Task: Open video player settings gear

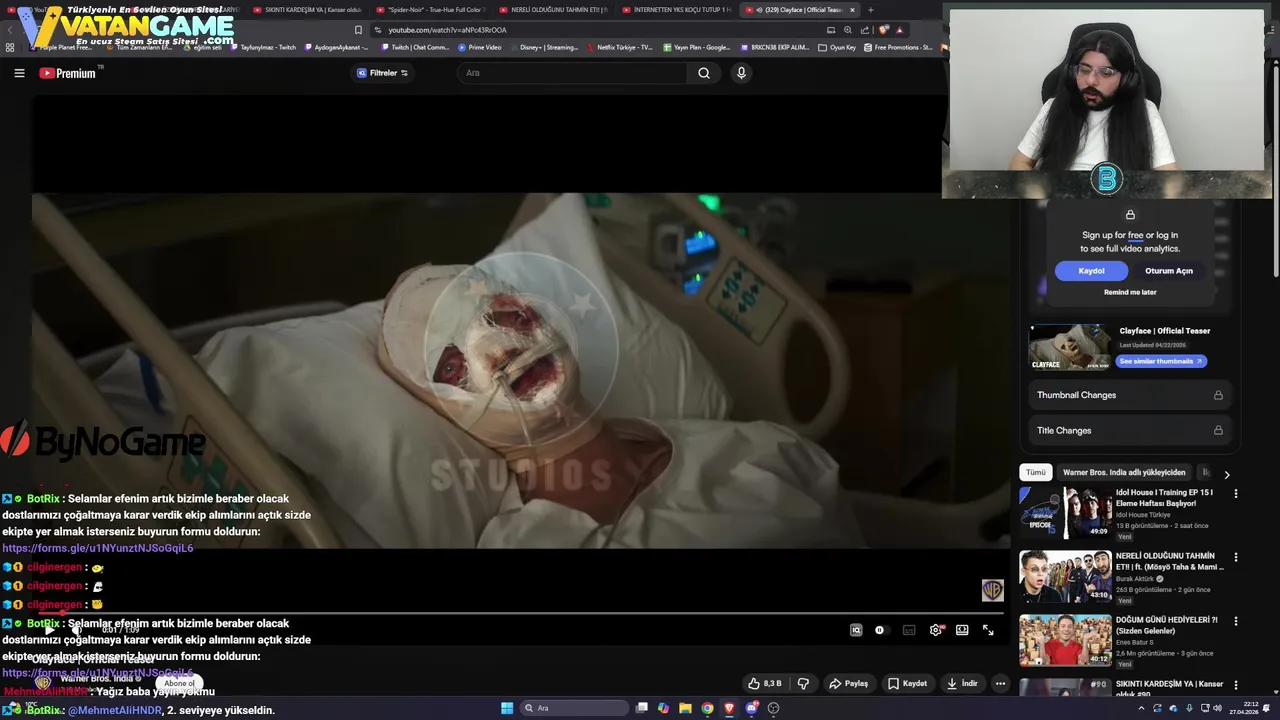Action: click(x=936, y=630)
